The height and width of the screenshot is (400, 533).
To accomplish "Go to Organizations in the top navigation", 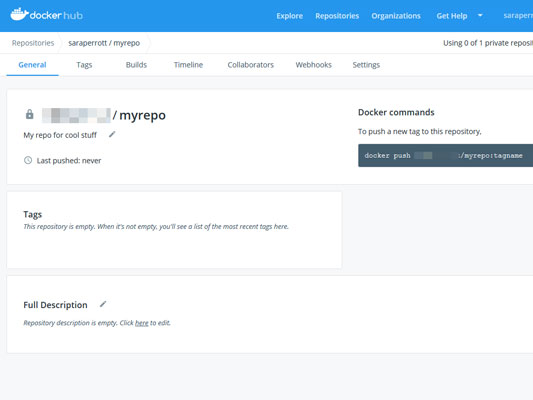I will coord(396,16).
